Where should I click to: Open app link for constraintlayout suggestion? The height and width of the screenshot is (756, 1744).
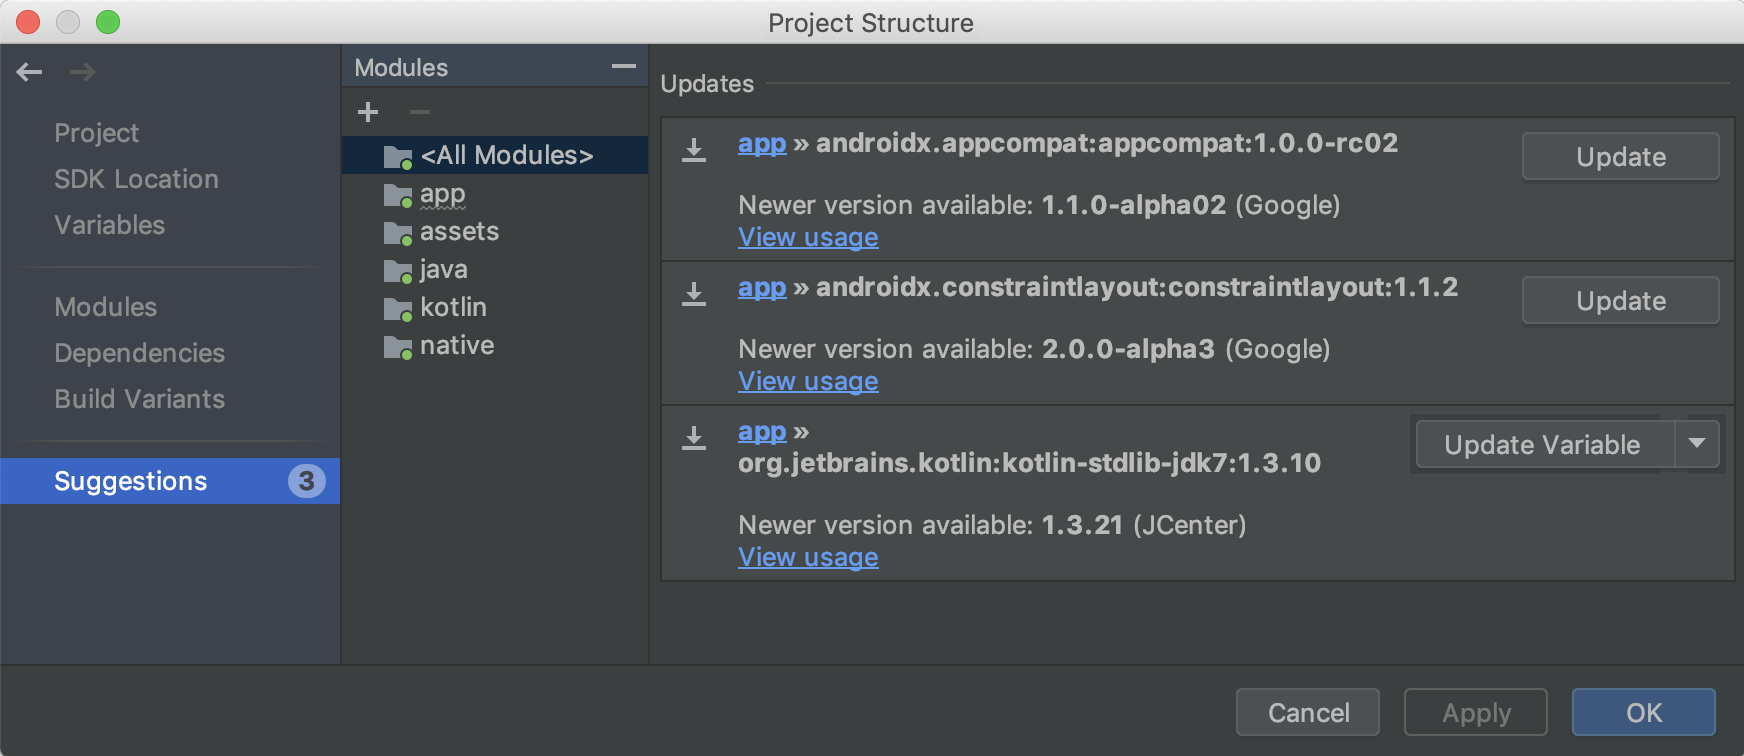coord(762,288)
